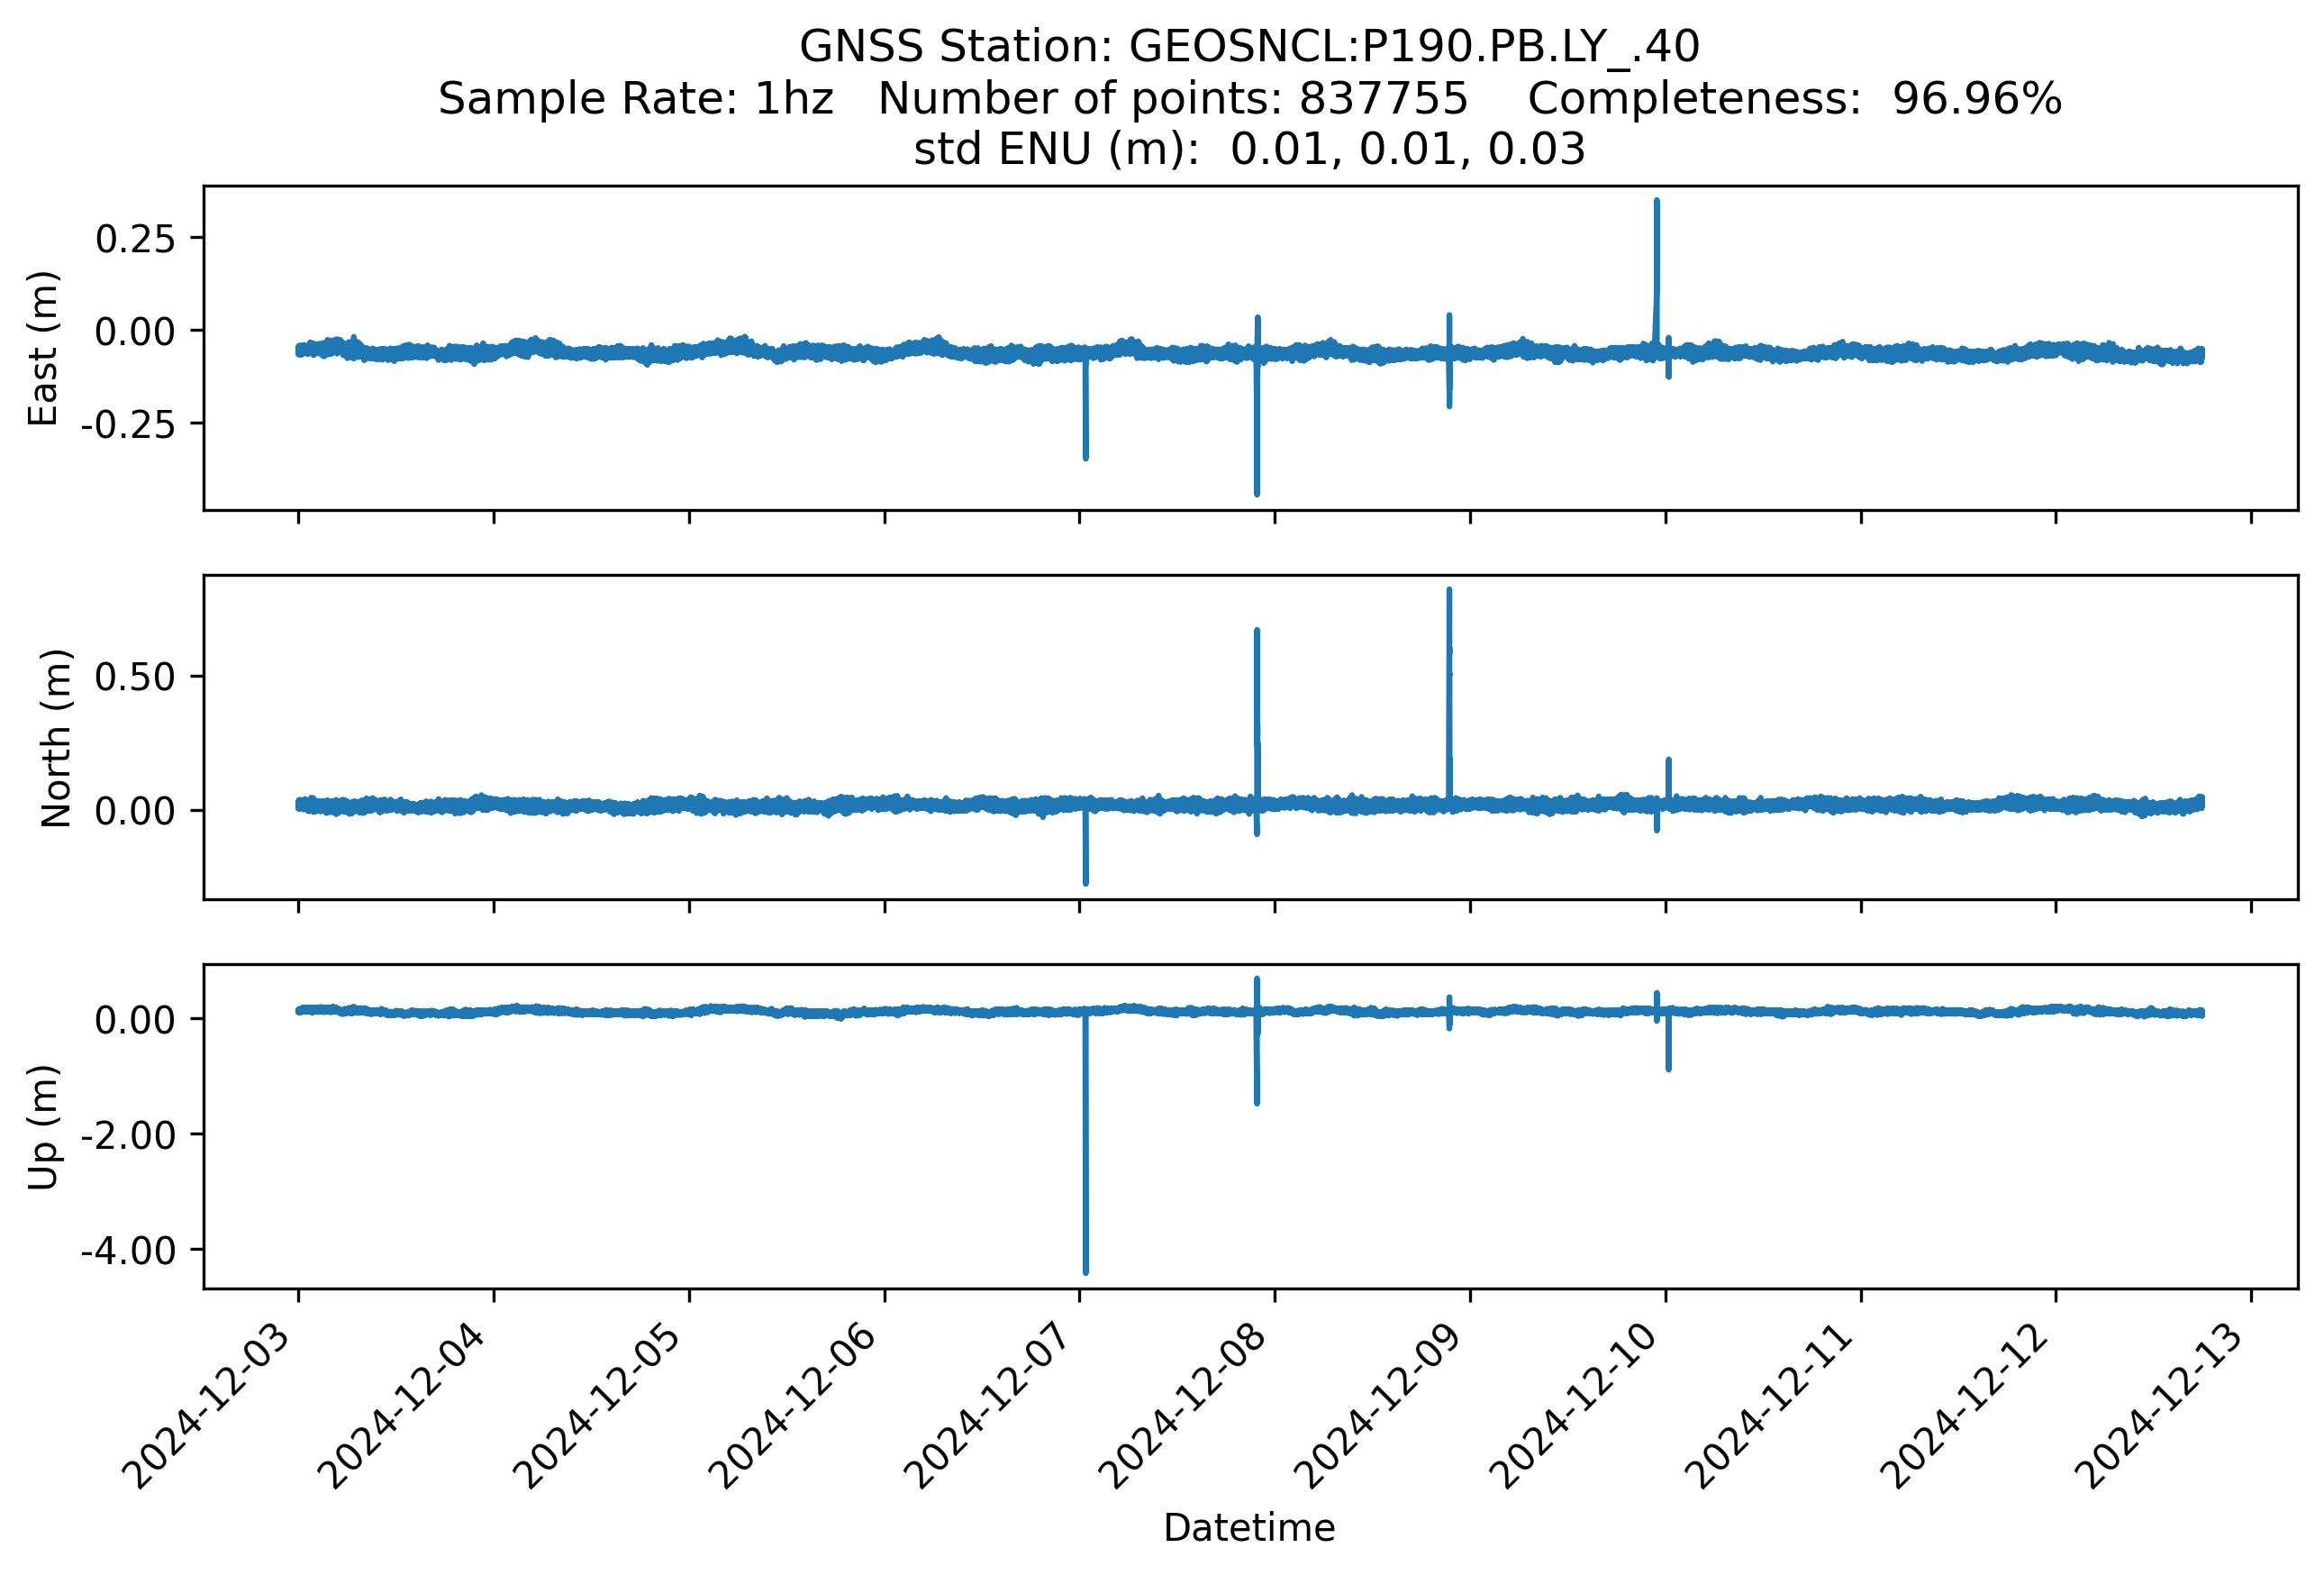Click the Datetime x-axis label
Screen dimensions: 2324x1575
coord(1249,1528)
